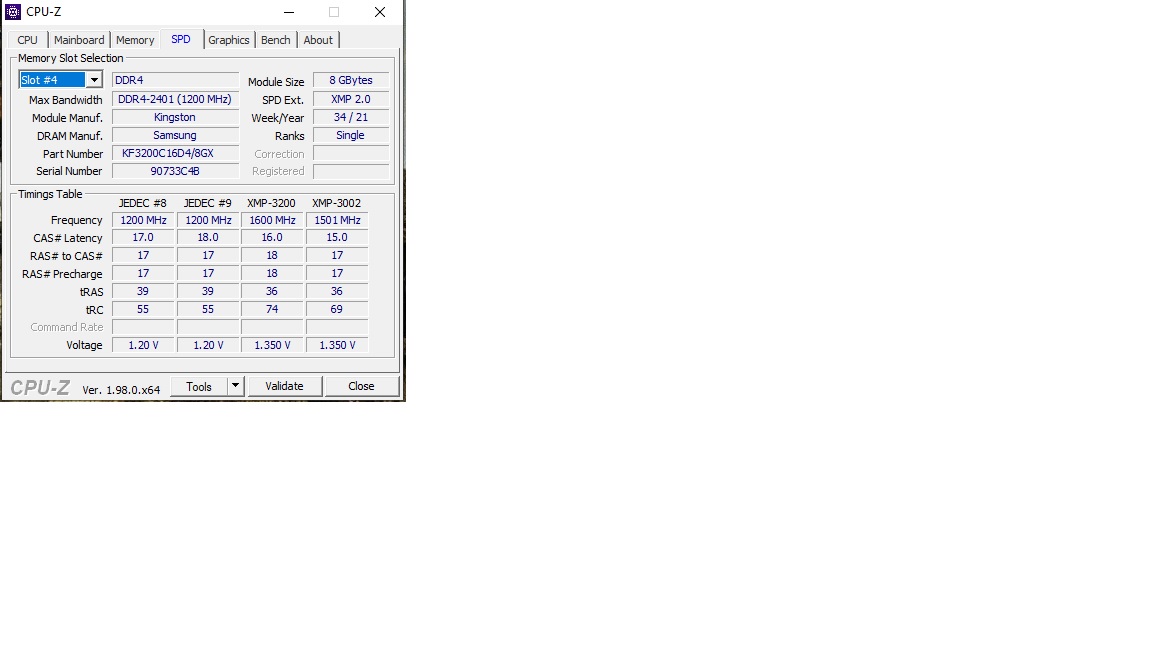Screen dimensions: 1152x648
Task: Select the SPD tab
Action: [x=181, y=39]
